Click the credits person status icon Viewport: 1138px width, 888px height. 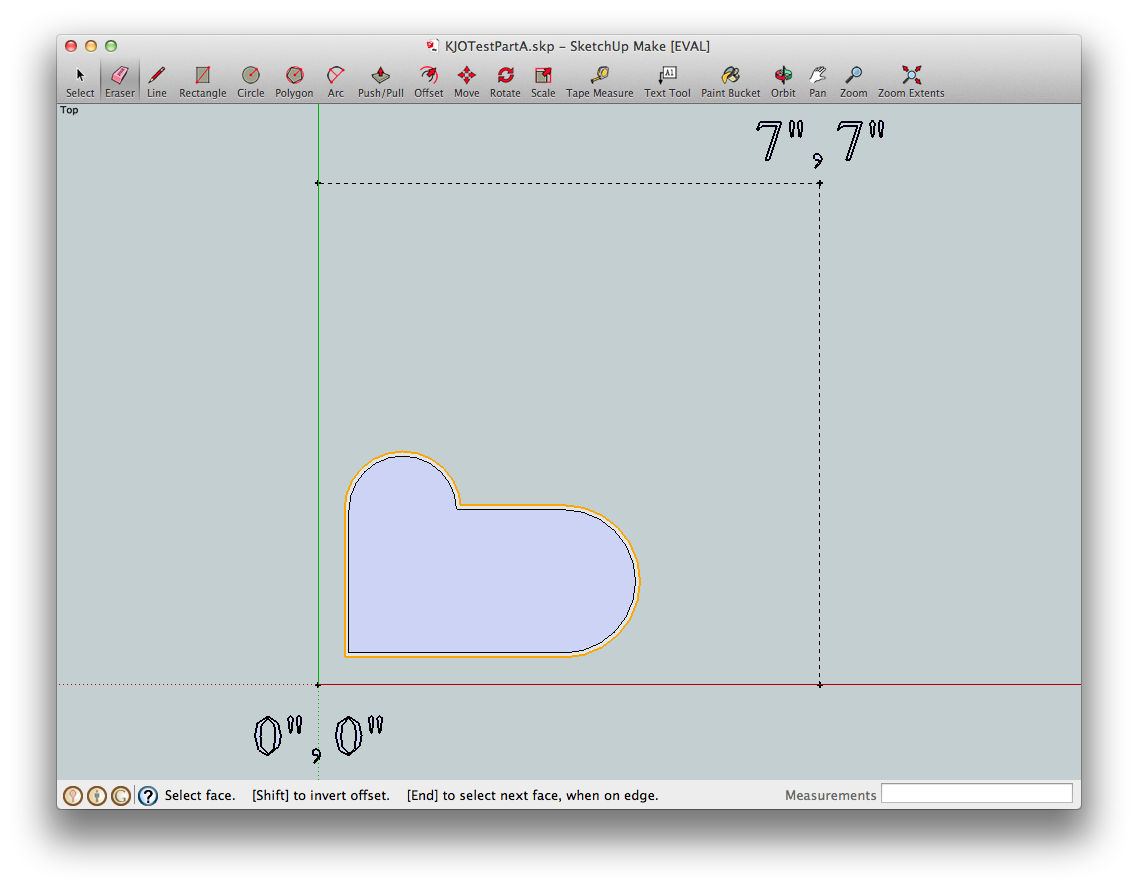pos(97,796)
